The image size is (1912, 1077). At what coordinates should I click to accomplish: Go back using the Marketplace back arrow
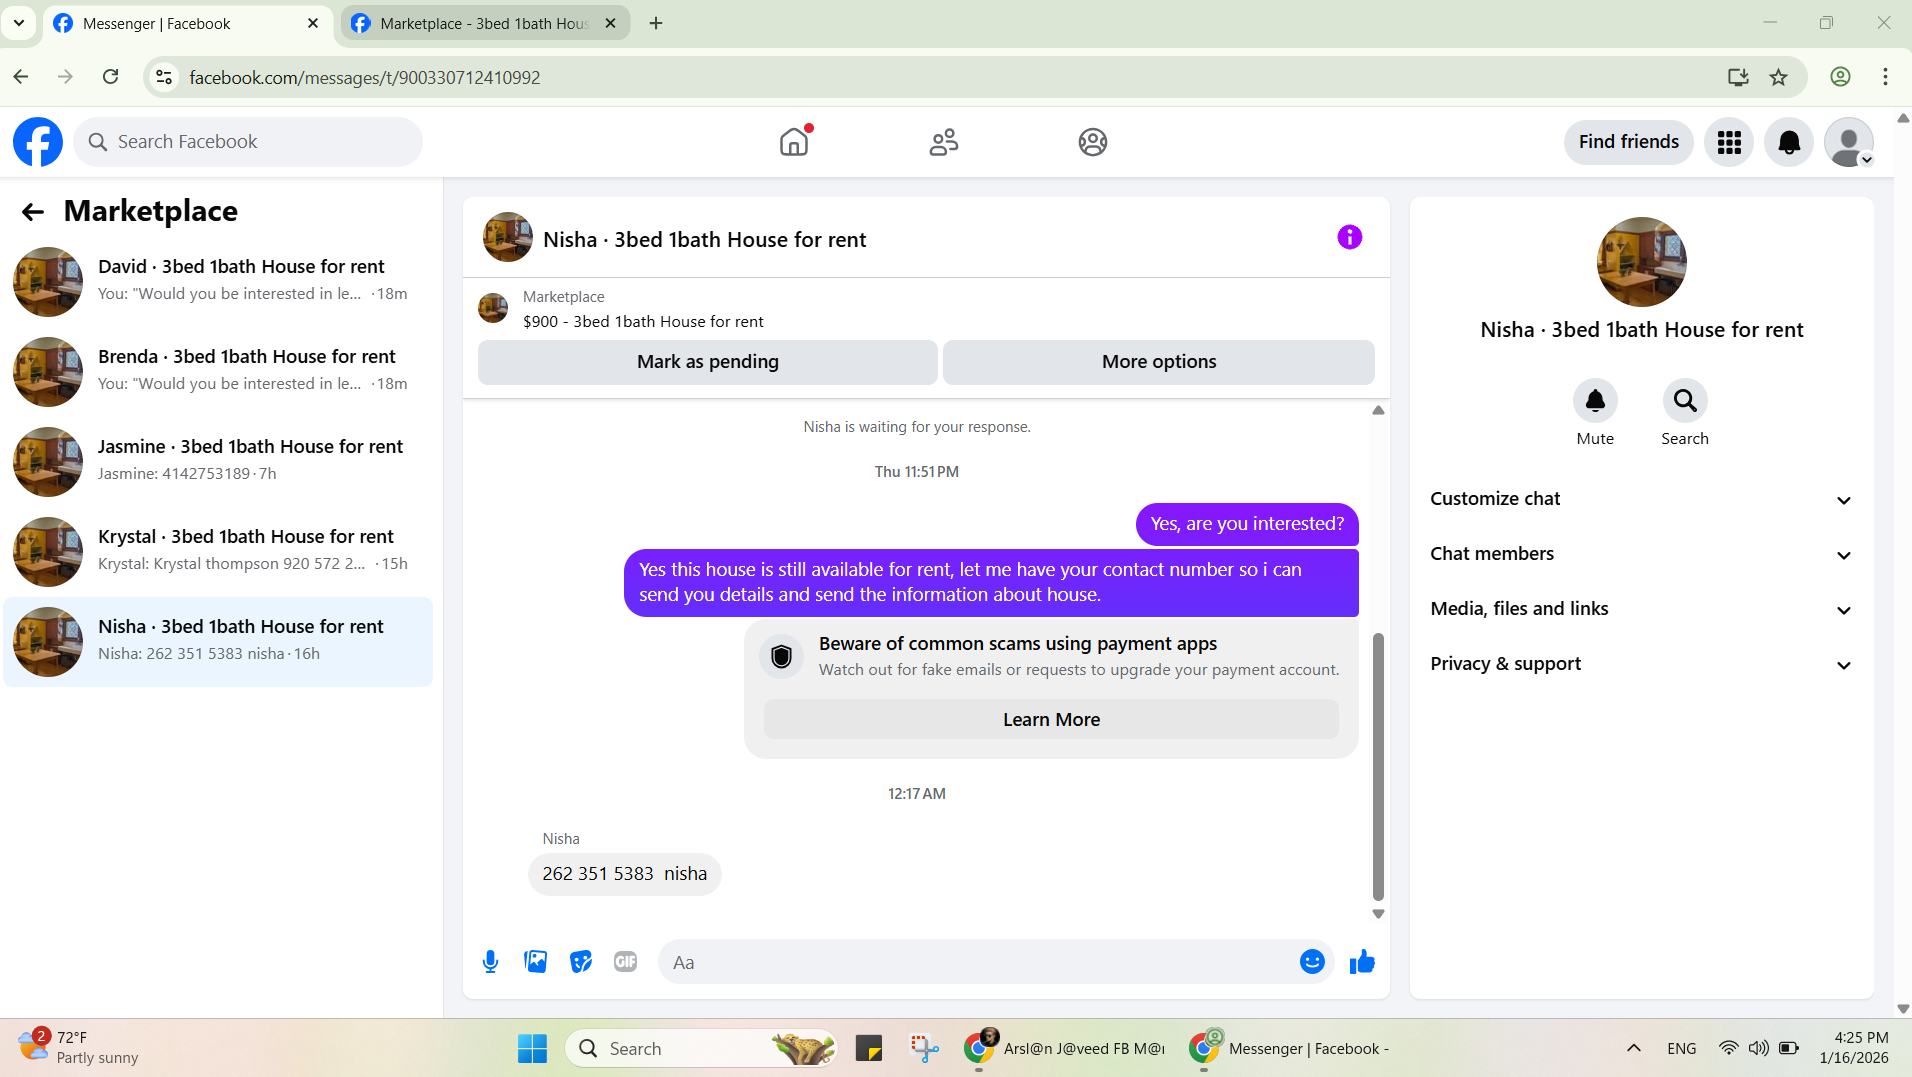[33, 211]
